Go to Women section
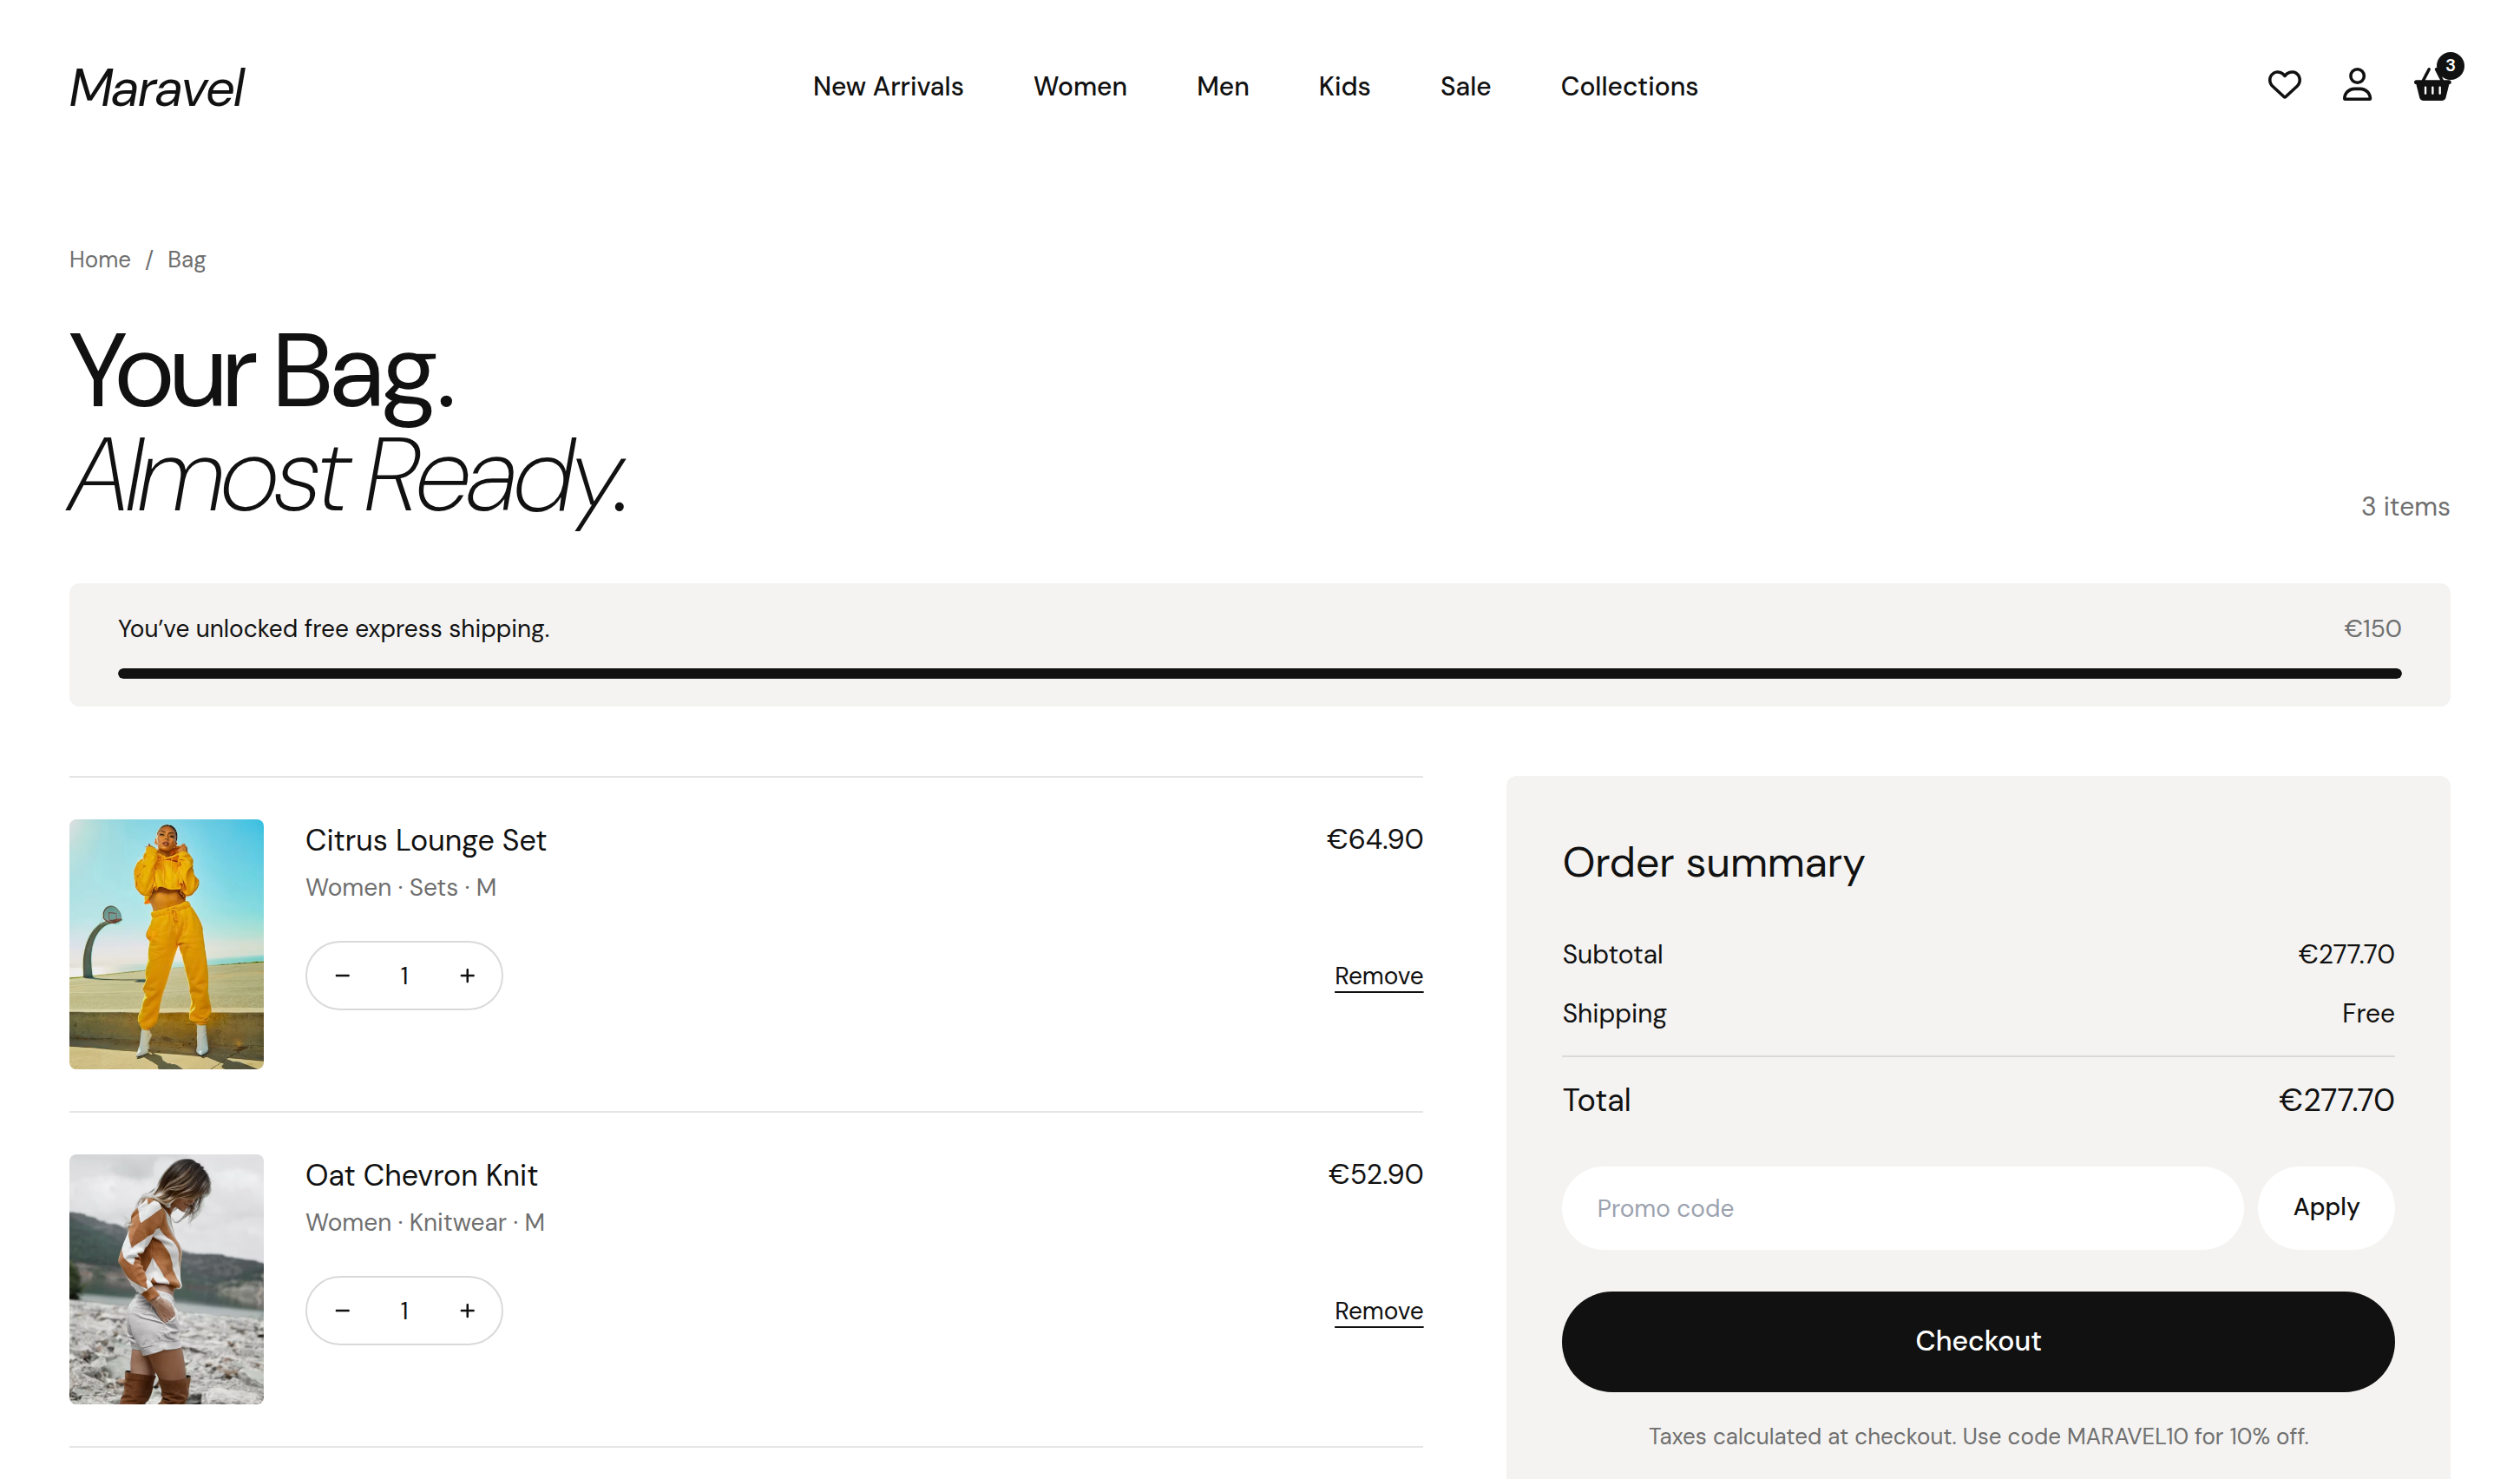 (x=1080, y=87)
